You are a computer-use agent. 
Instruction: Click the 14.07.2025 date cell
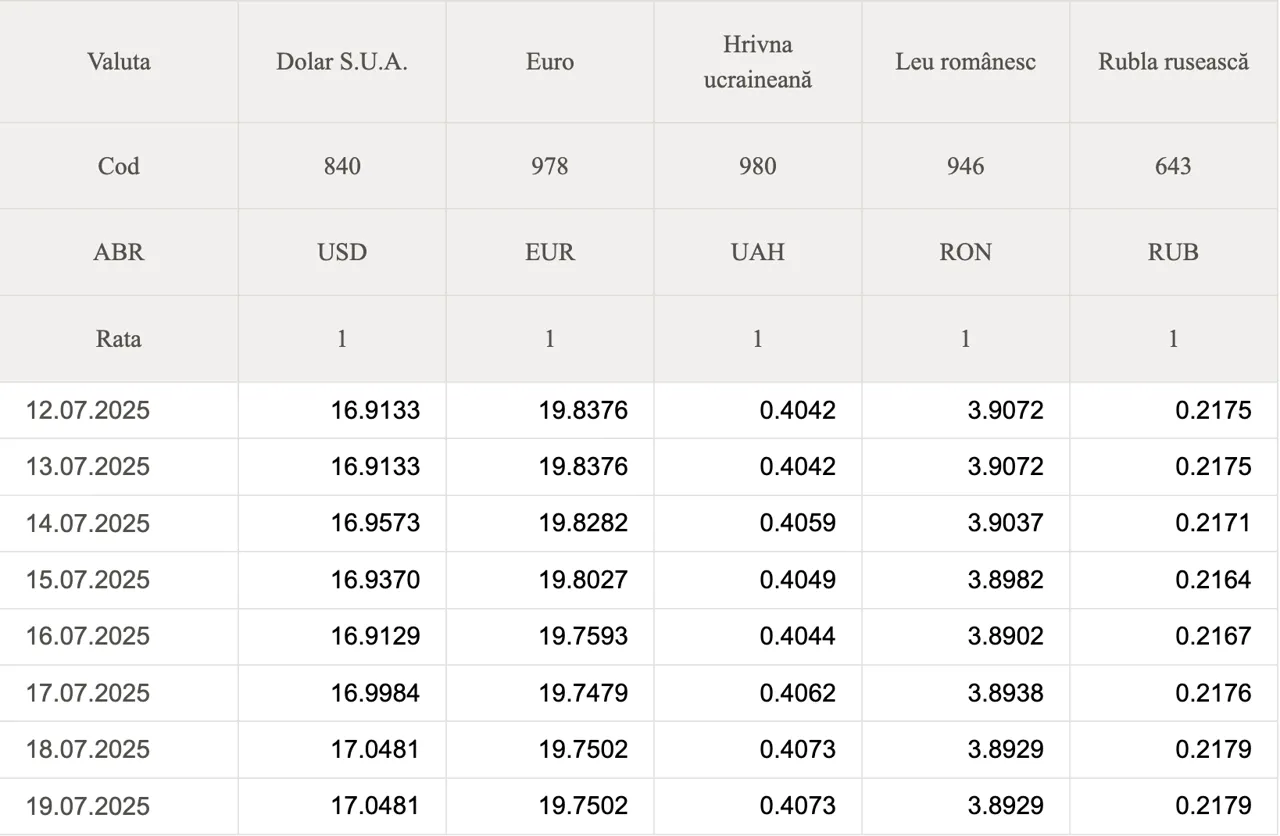pos(119,523)
